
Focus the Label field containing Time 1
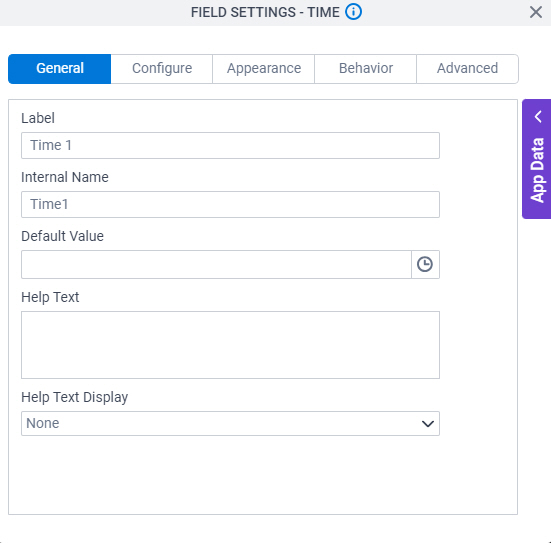pos(230,146)
